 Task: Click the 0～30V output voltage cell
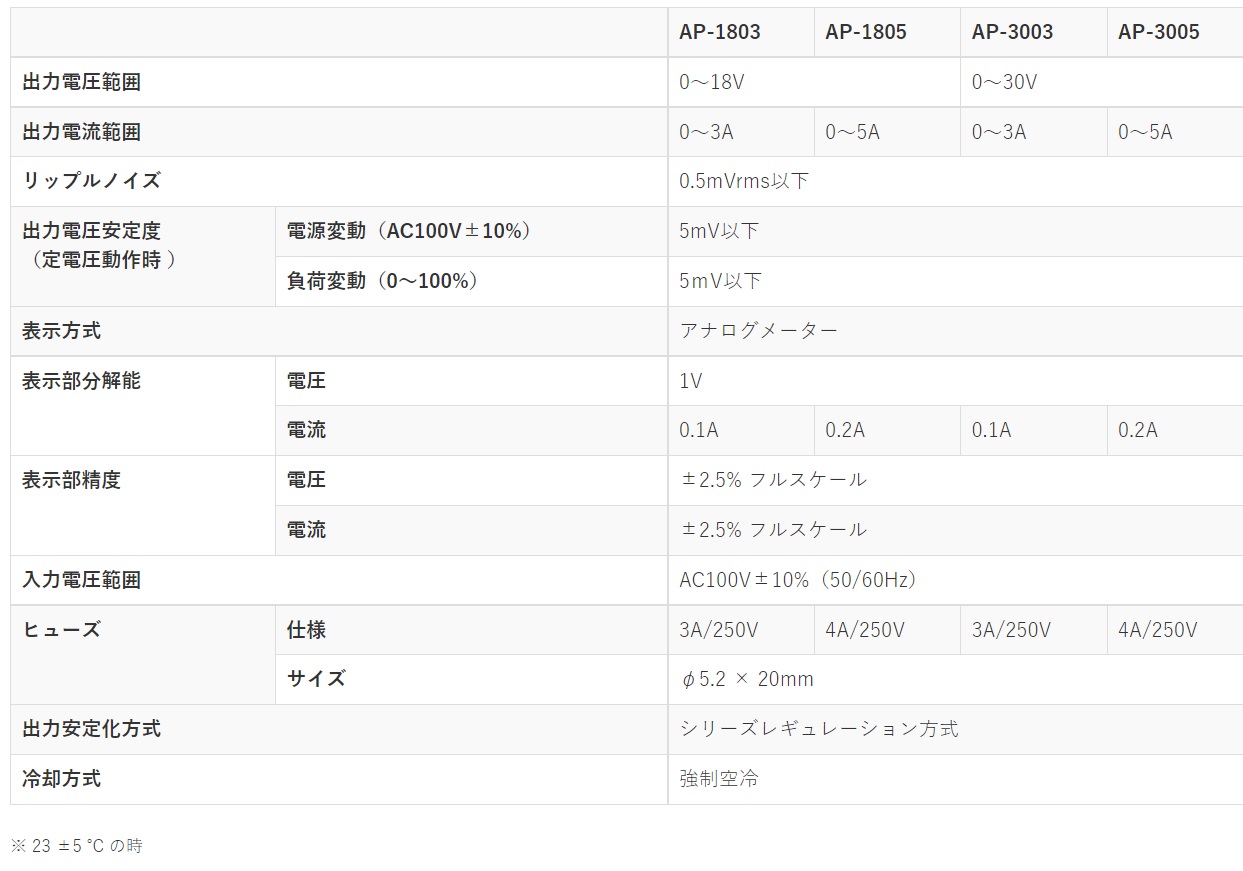pyautogui.click(x=1004, y=82)
